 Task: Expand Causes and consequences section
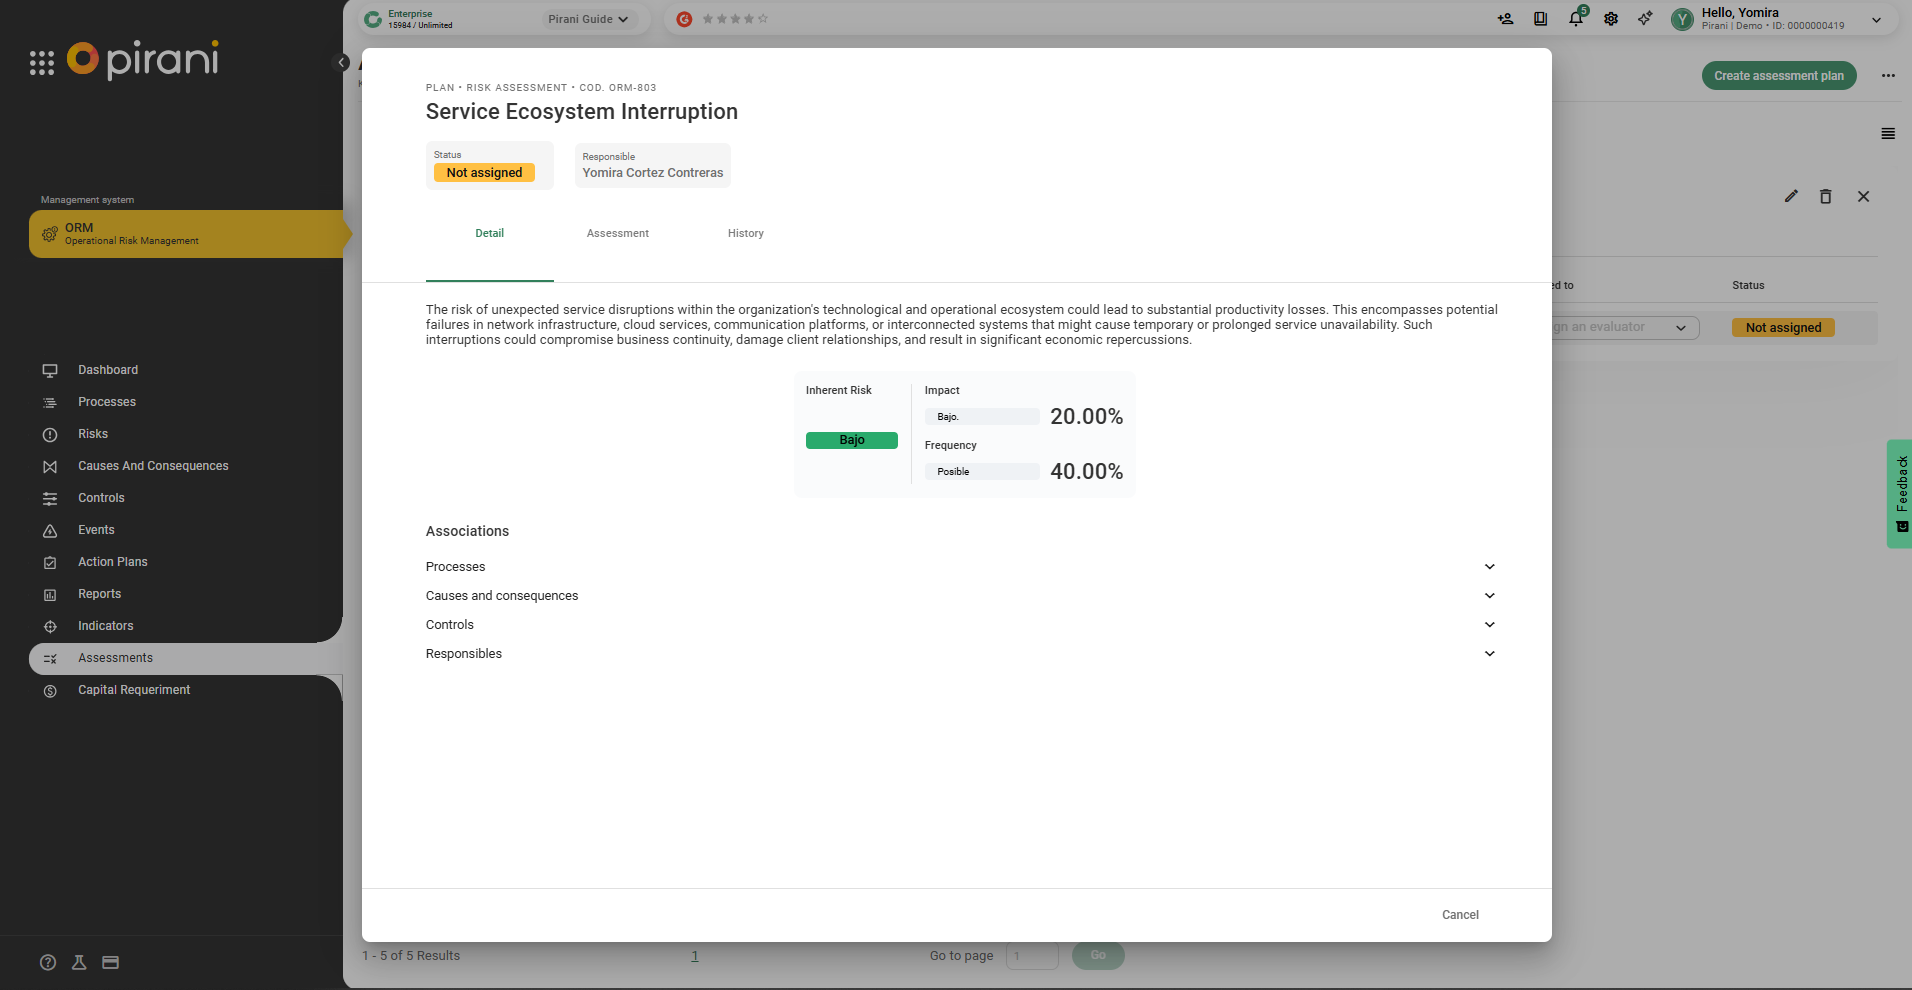pyautogui.click(x=1489, y=596)
